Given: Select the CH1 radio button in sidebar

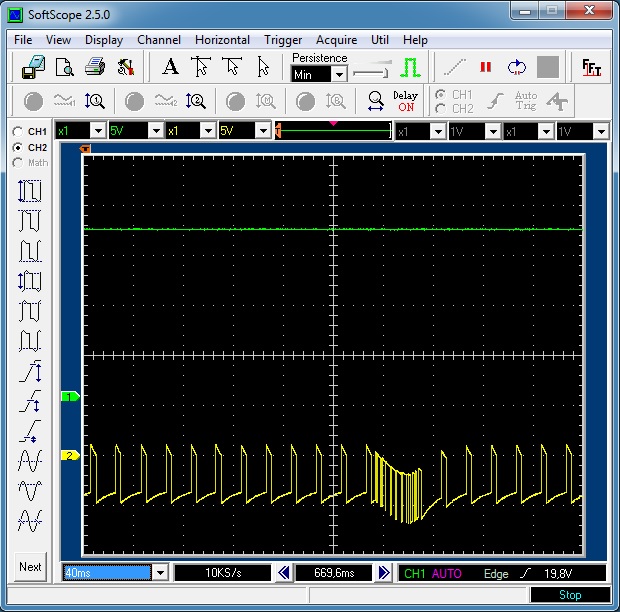Looking at the screenshot, I should 17,131.
